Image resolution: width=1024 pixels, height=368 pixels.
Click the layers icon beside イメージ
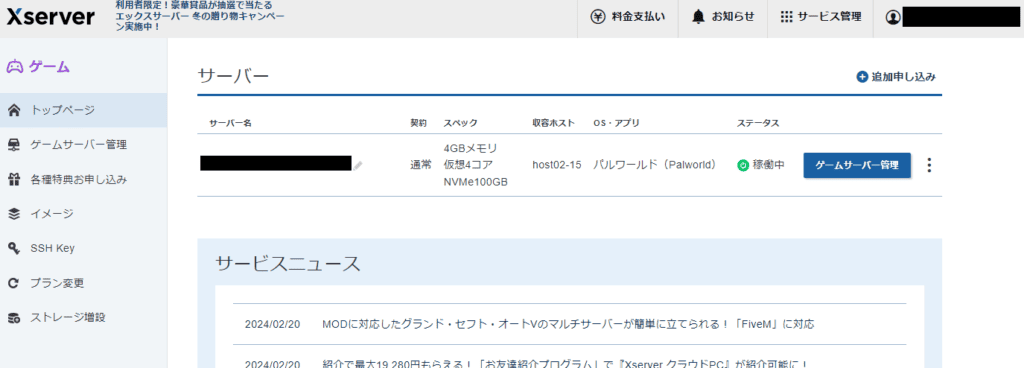click(x=14, y=214)
